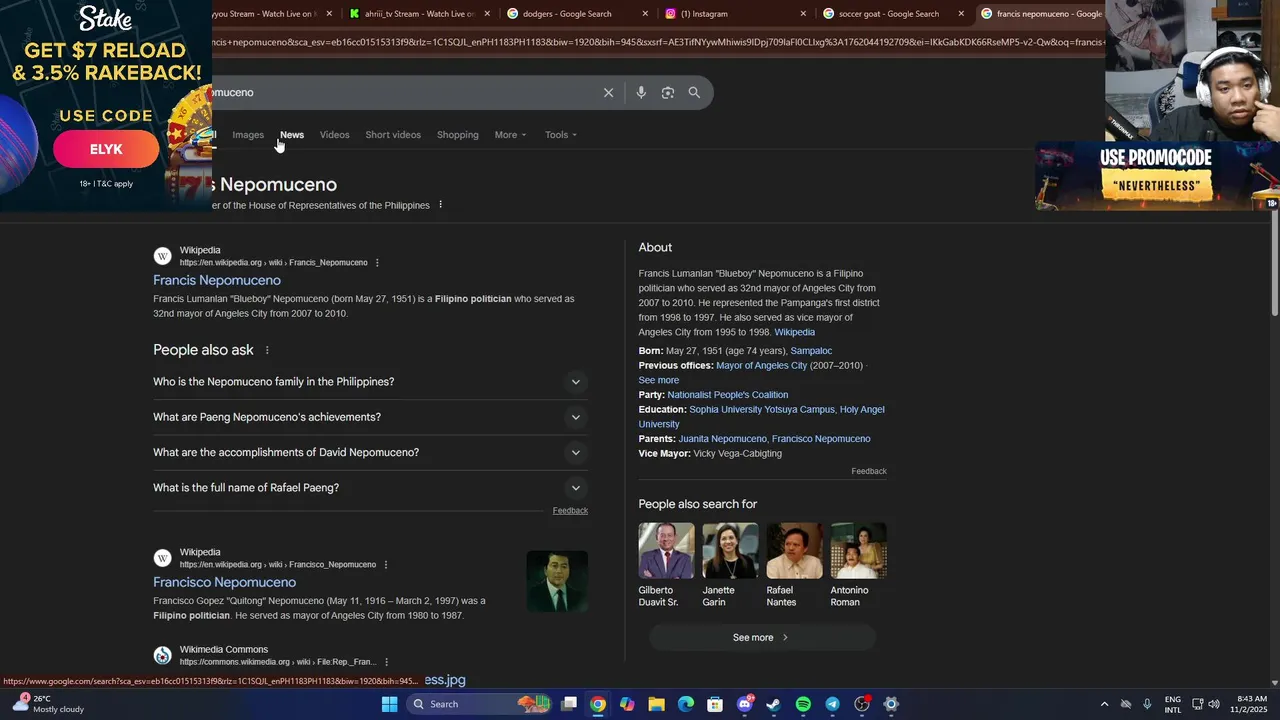Switch to the News search tab
1280x720 pixels.
click(x=292, y=135)
